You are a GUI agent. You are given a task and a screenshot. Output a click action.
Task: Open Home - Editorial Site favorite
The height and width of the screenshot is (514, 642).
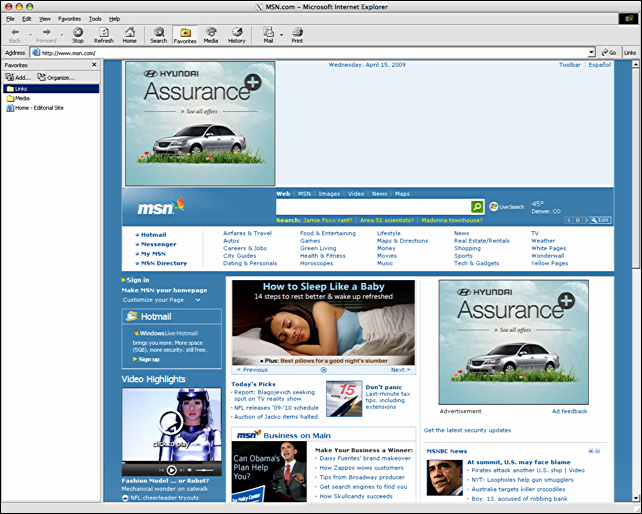[35, 108]
